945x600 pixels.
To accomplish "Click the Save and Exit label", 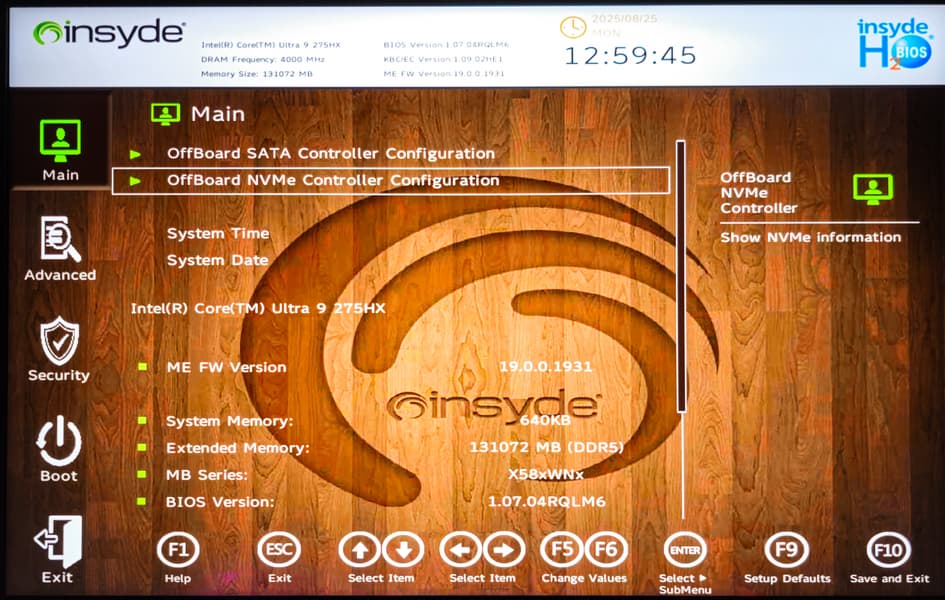I will [x=890, y=578].
